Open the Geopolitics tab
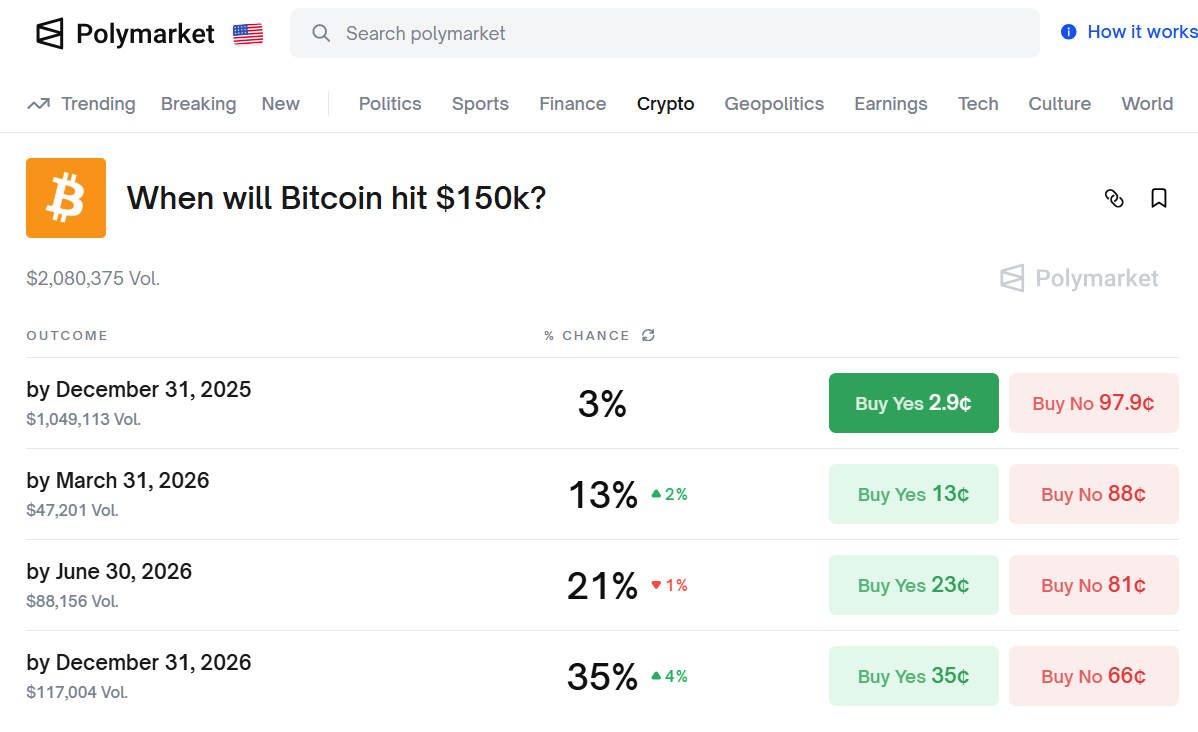1198x732 pixels. pos(773,103)
